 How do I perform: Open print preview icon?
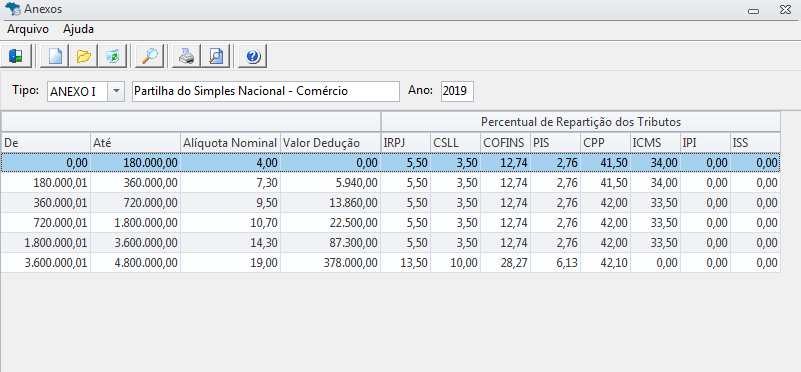(x=216, y=56)
